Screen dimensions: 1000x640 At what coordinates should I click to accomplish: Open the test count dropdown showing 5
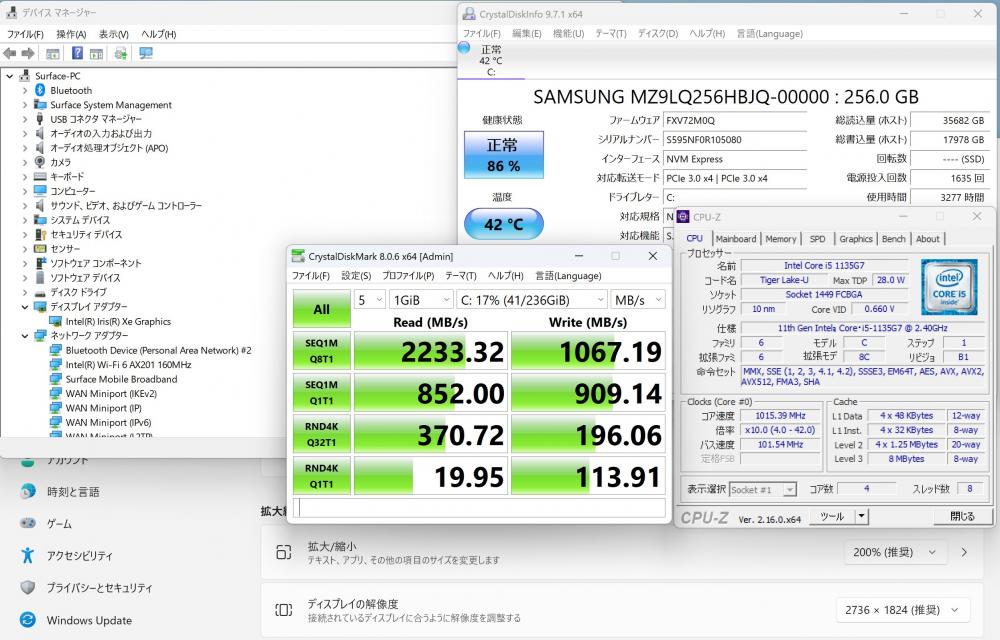[x=369, y=300]
